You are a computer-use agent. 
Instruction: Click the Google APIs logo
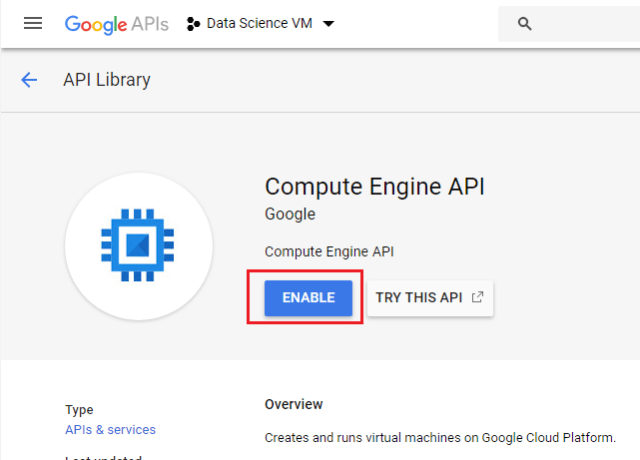(x=116, y=23)
